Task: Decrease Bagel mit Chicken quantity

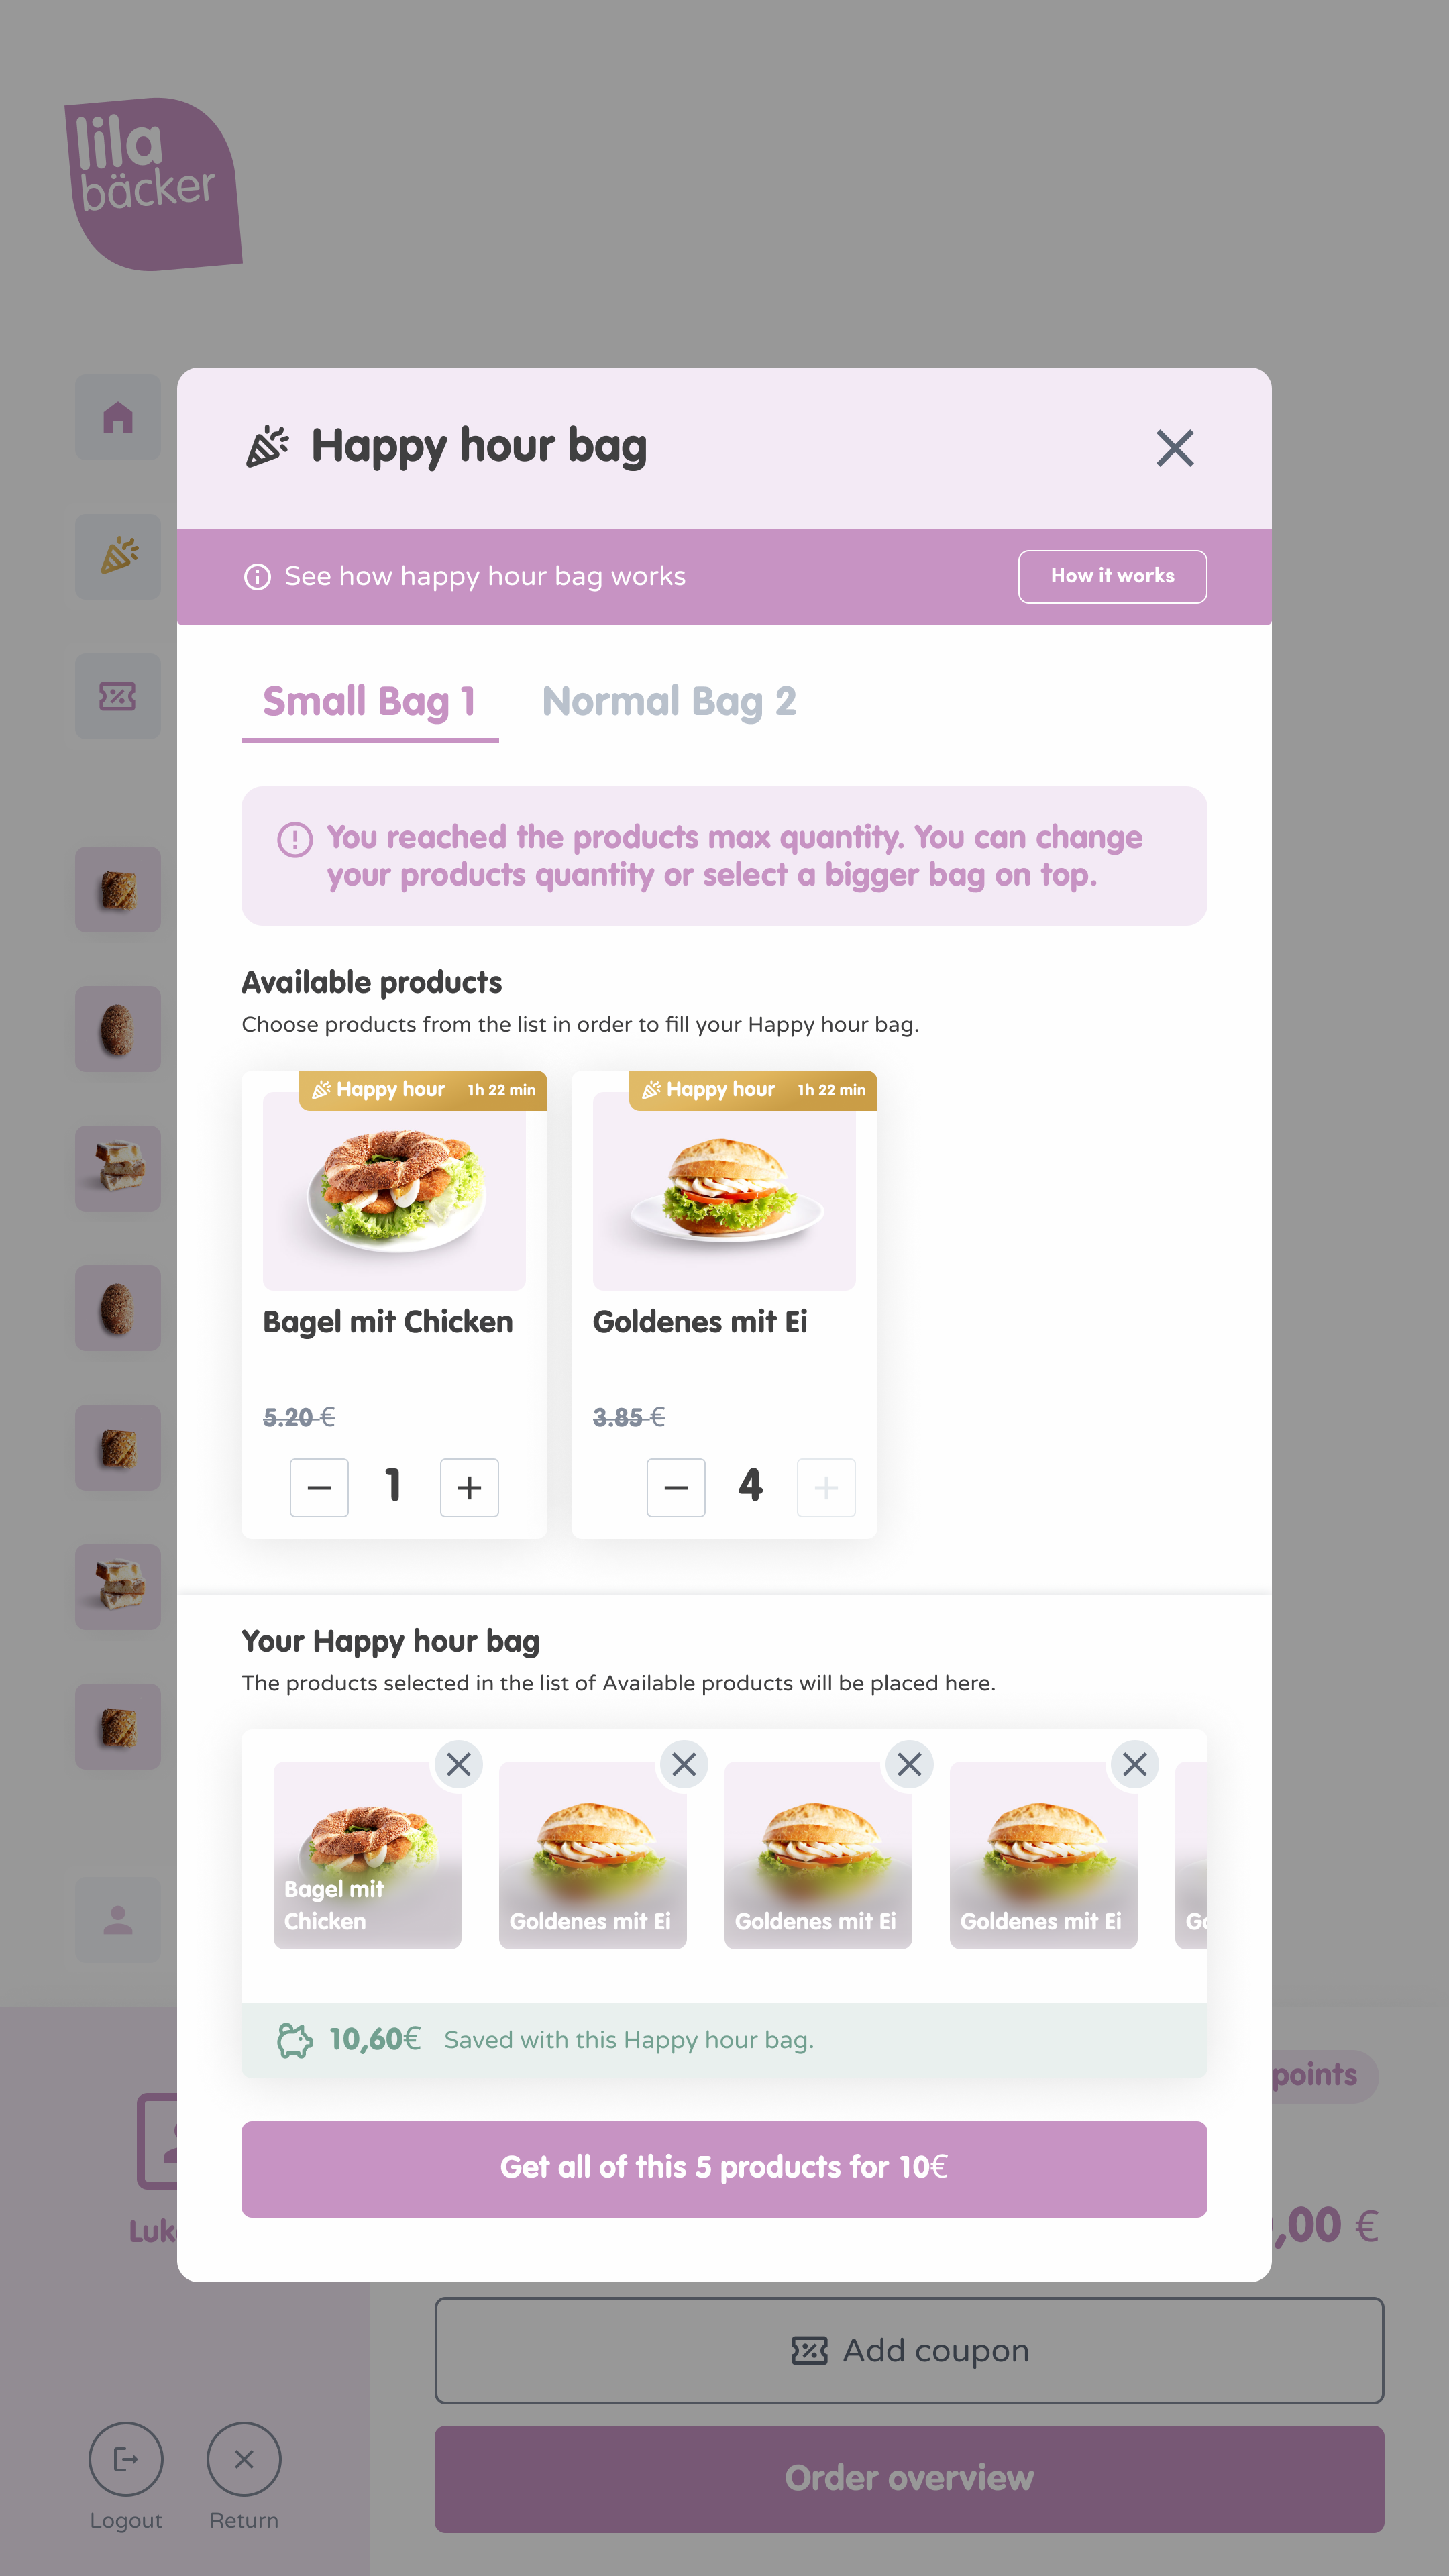Action: coord(319,1487)
